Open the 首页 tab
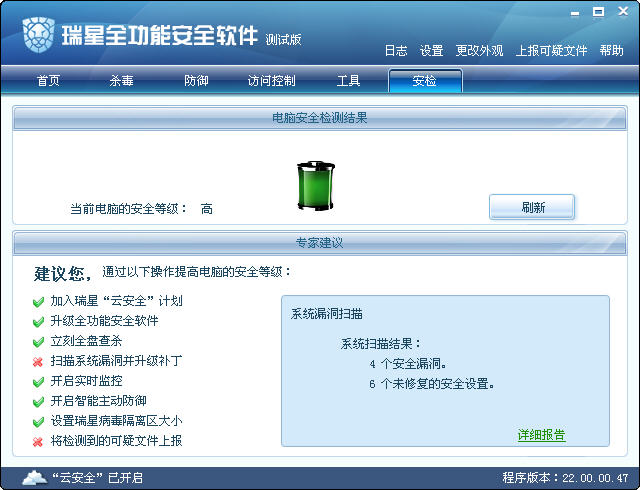 [x=48, y=80]
